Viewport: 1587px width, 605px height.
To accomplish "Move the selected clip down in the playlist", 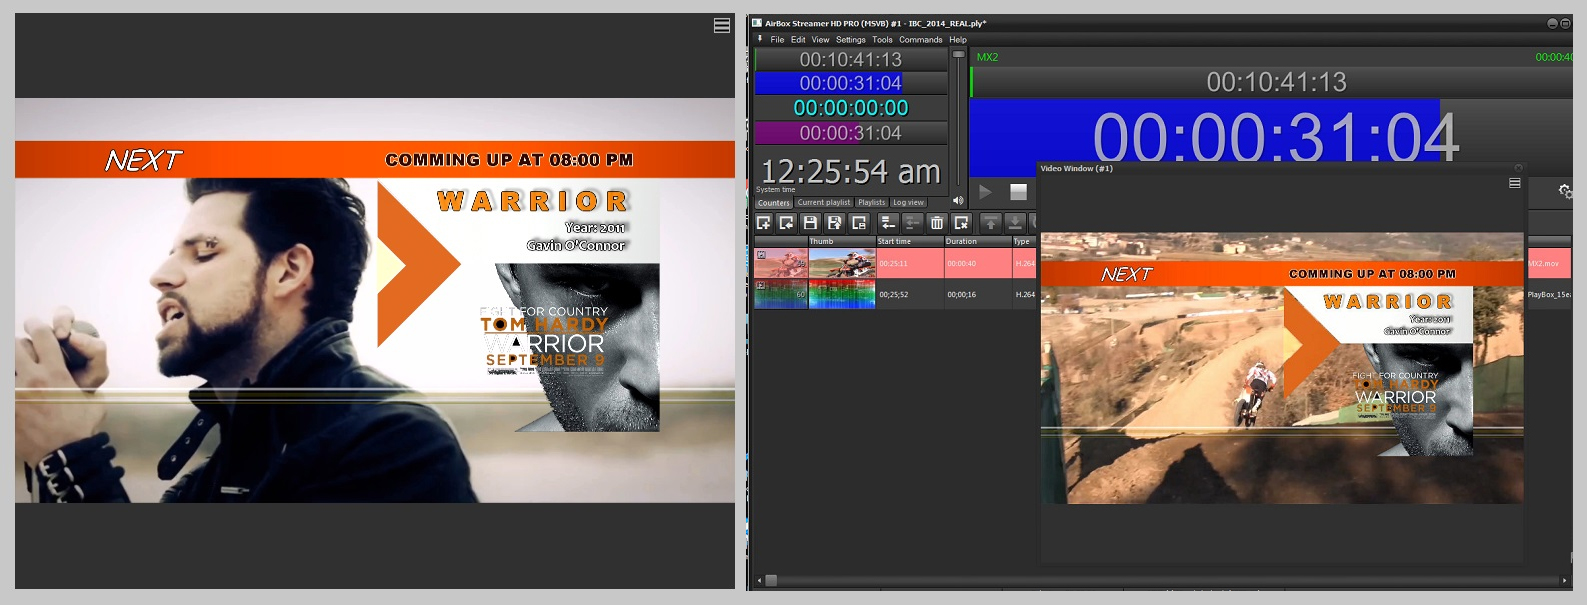I will [1015, 223].
